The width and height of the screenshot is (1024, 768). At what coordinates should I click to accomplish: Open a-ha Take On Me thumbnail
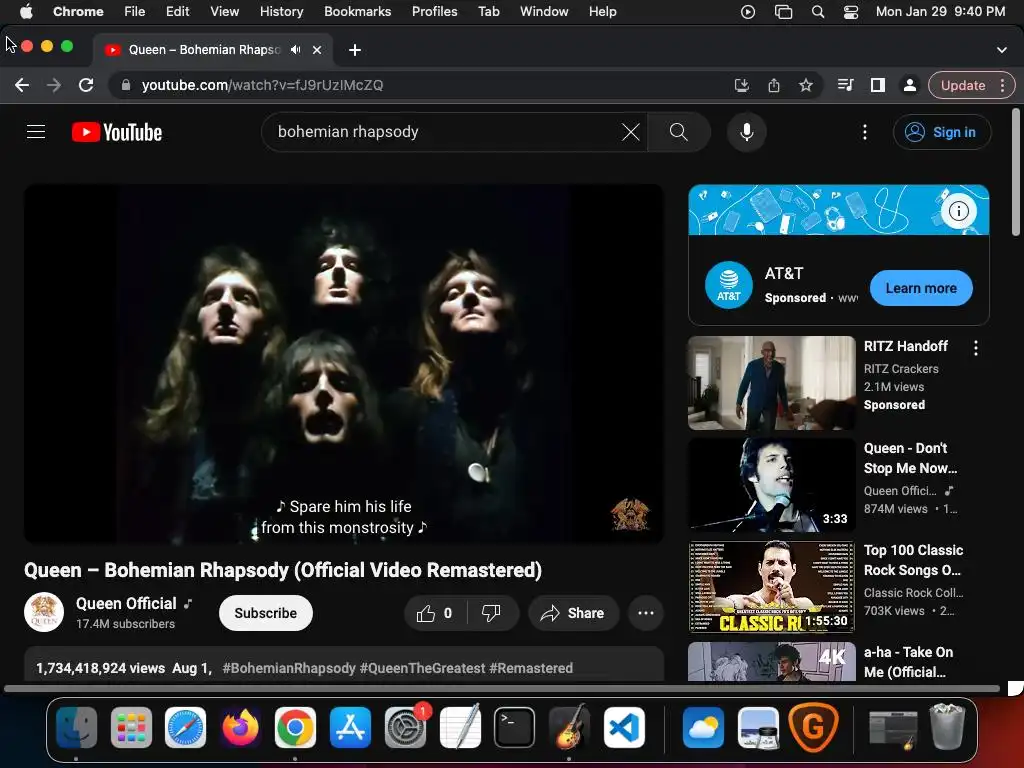[x=771, y=662]
